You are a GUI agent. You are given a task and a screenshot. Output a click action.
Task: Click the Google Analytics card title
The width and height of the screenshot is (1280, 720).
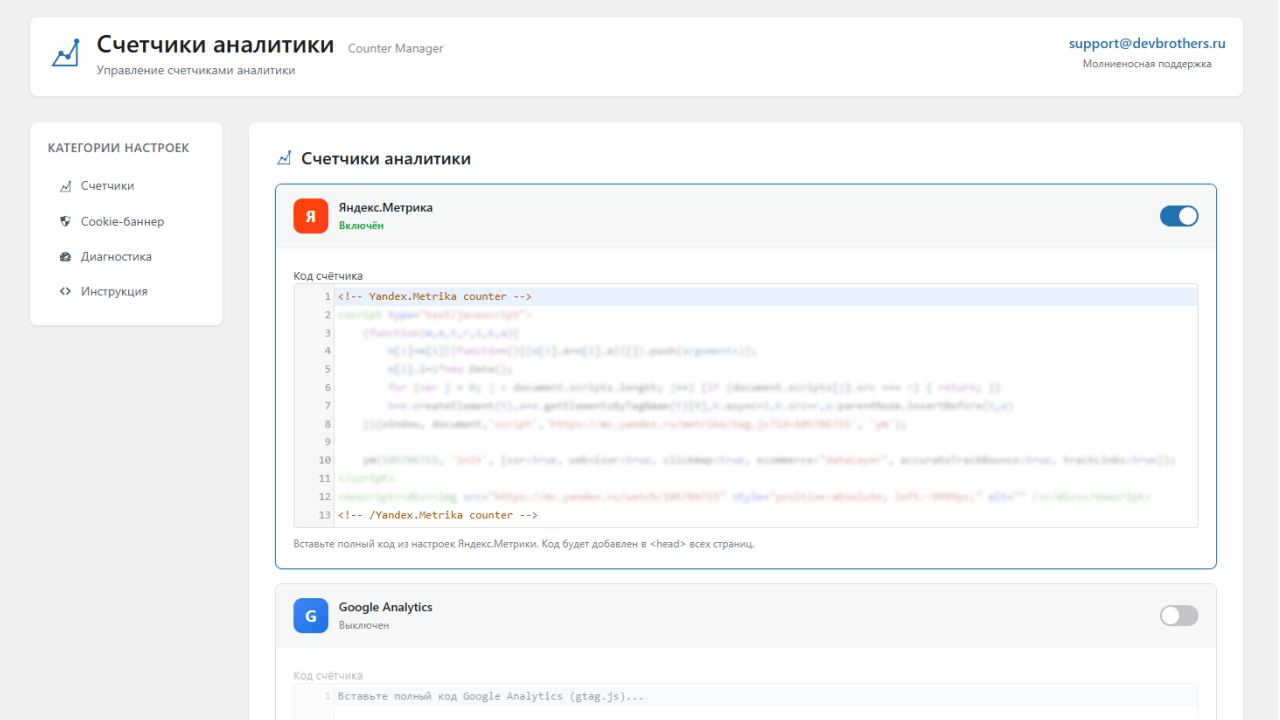point(385,607)
